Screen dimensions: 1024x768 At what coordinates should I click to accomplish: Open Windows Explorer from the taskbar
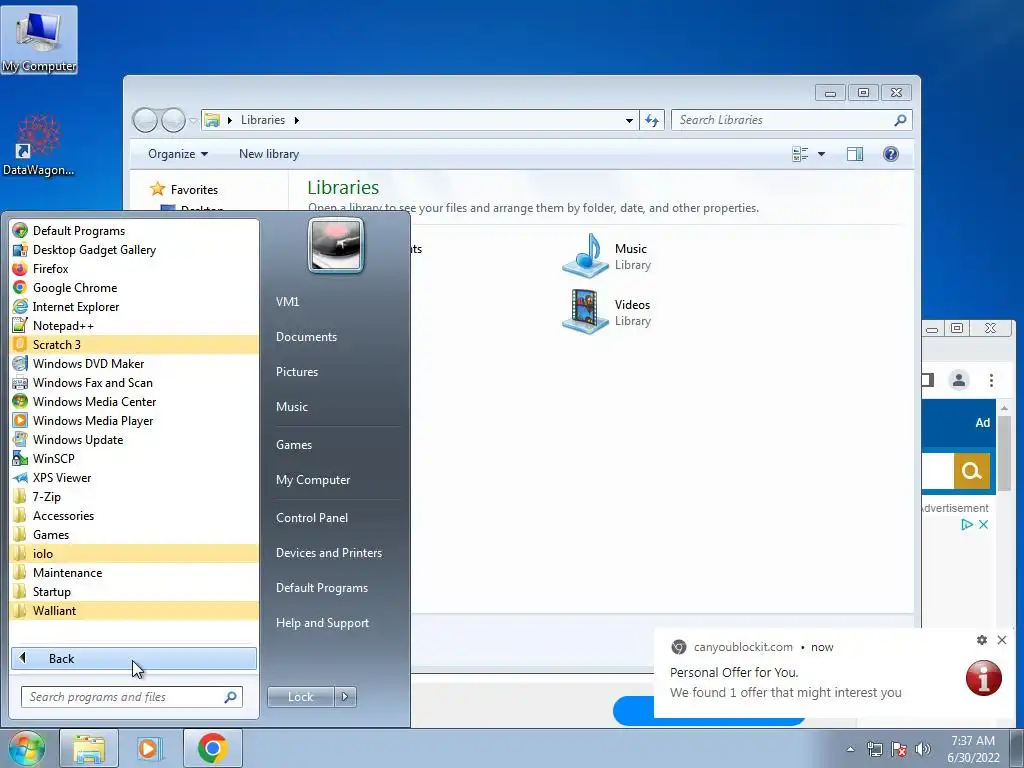(x=89, y=748)
